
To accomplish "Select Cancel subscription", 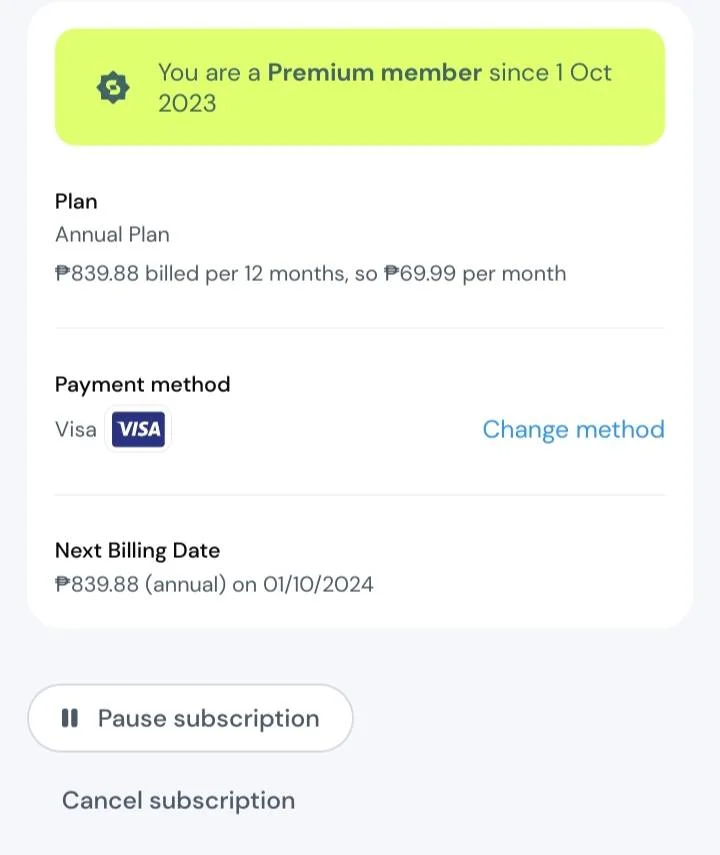I will click(x=178, y=800).
